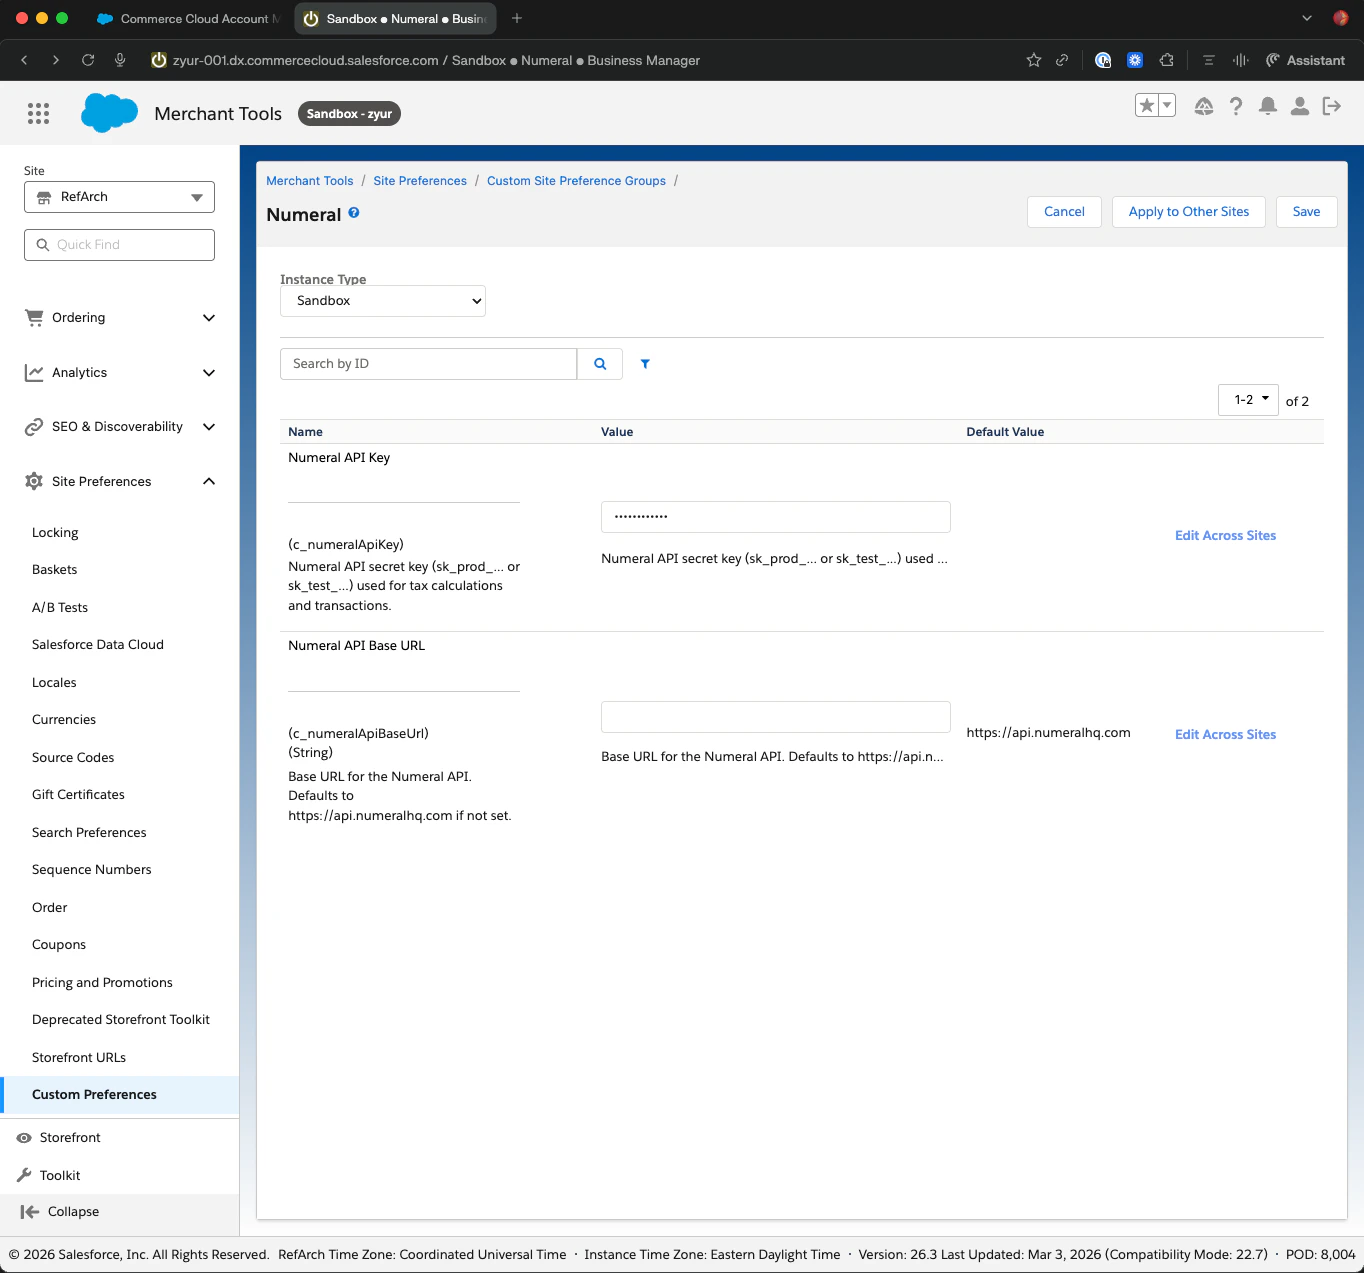Click Merchant Tools breadcrumb link

[x=310, y=181]
